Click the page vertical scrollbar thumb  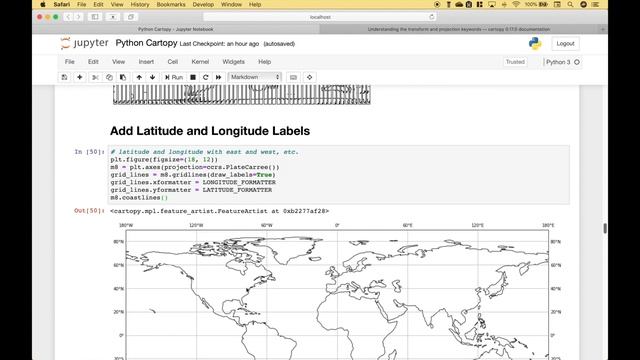pyautogui.click(x=605, y=229)
